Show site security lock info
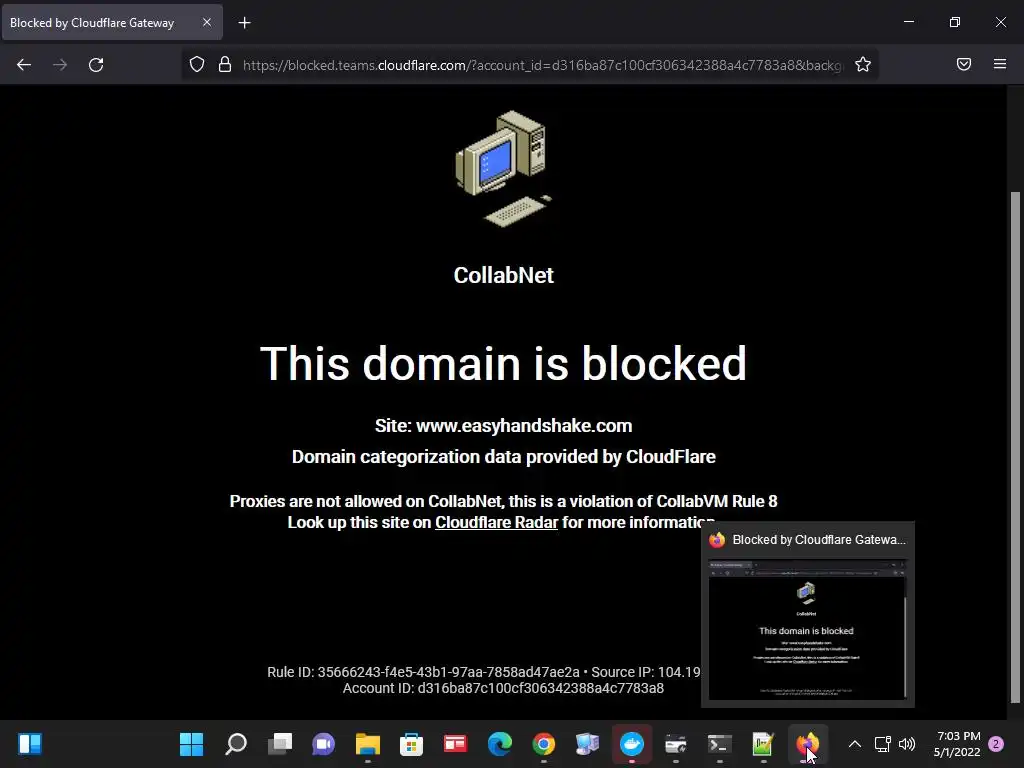This screenshot has width=1024, height=768. click(225, 65)
